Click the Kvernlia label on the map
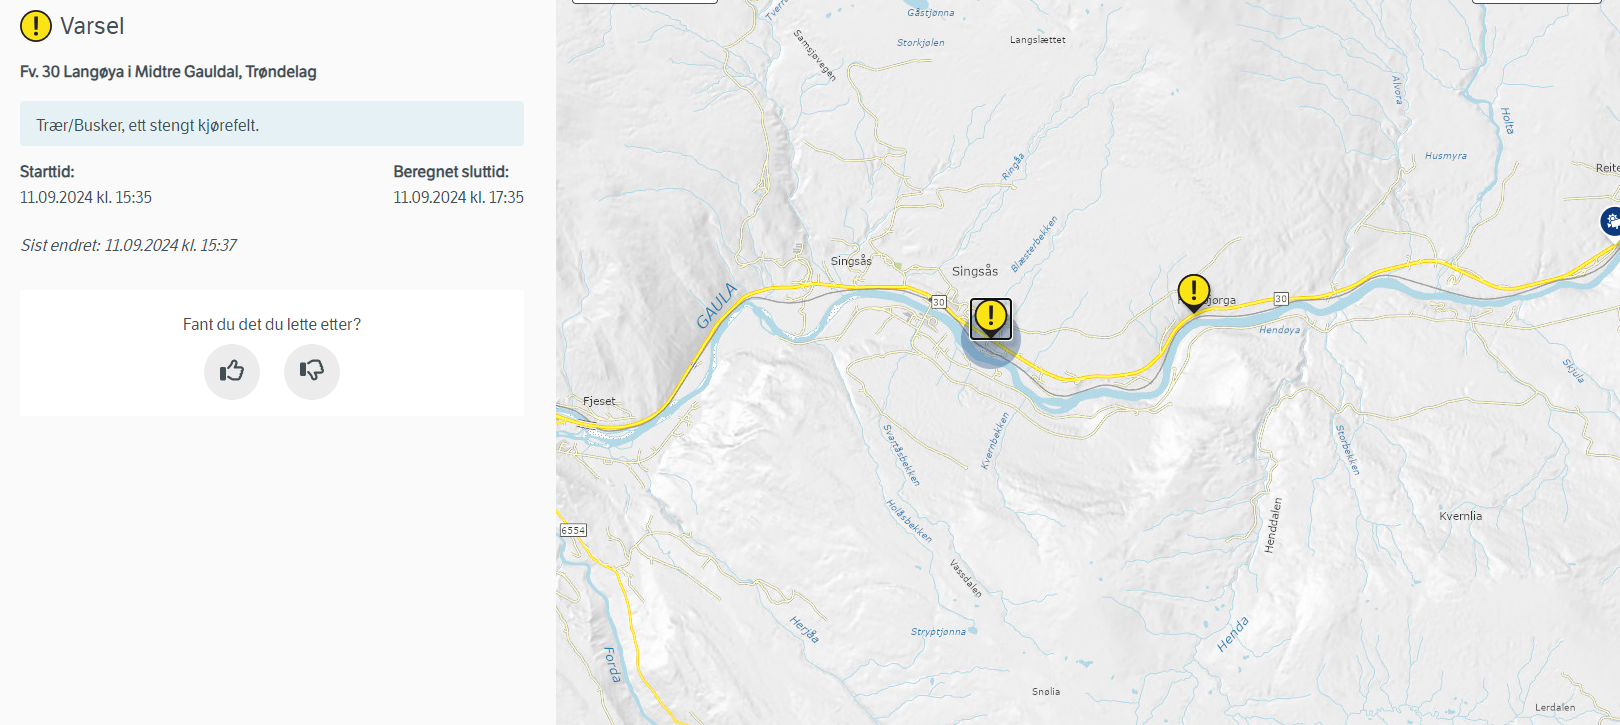This screenshot has width=1620, height=725. pyautogui.click(x=1460, y=516)
